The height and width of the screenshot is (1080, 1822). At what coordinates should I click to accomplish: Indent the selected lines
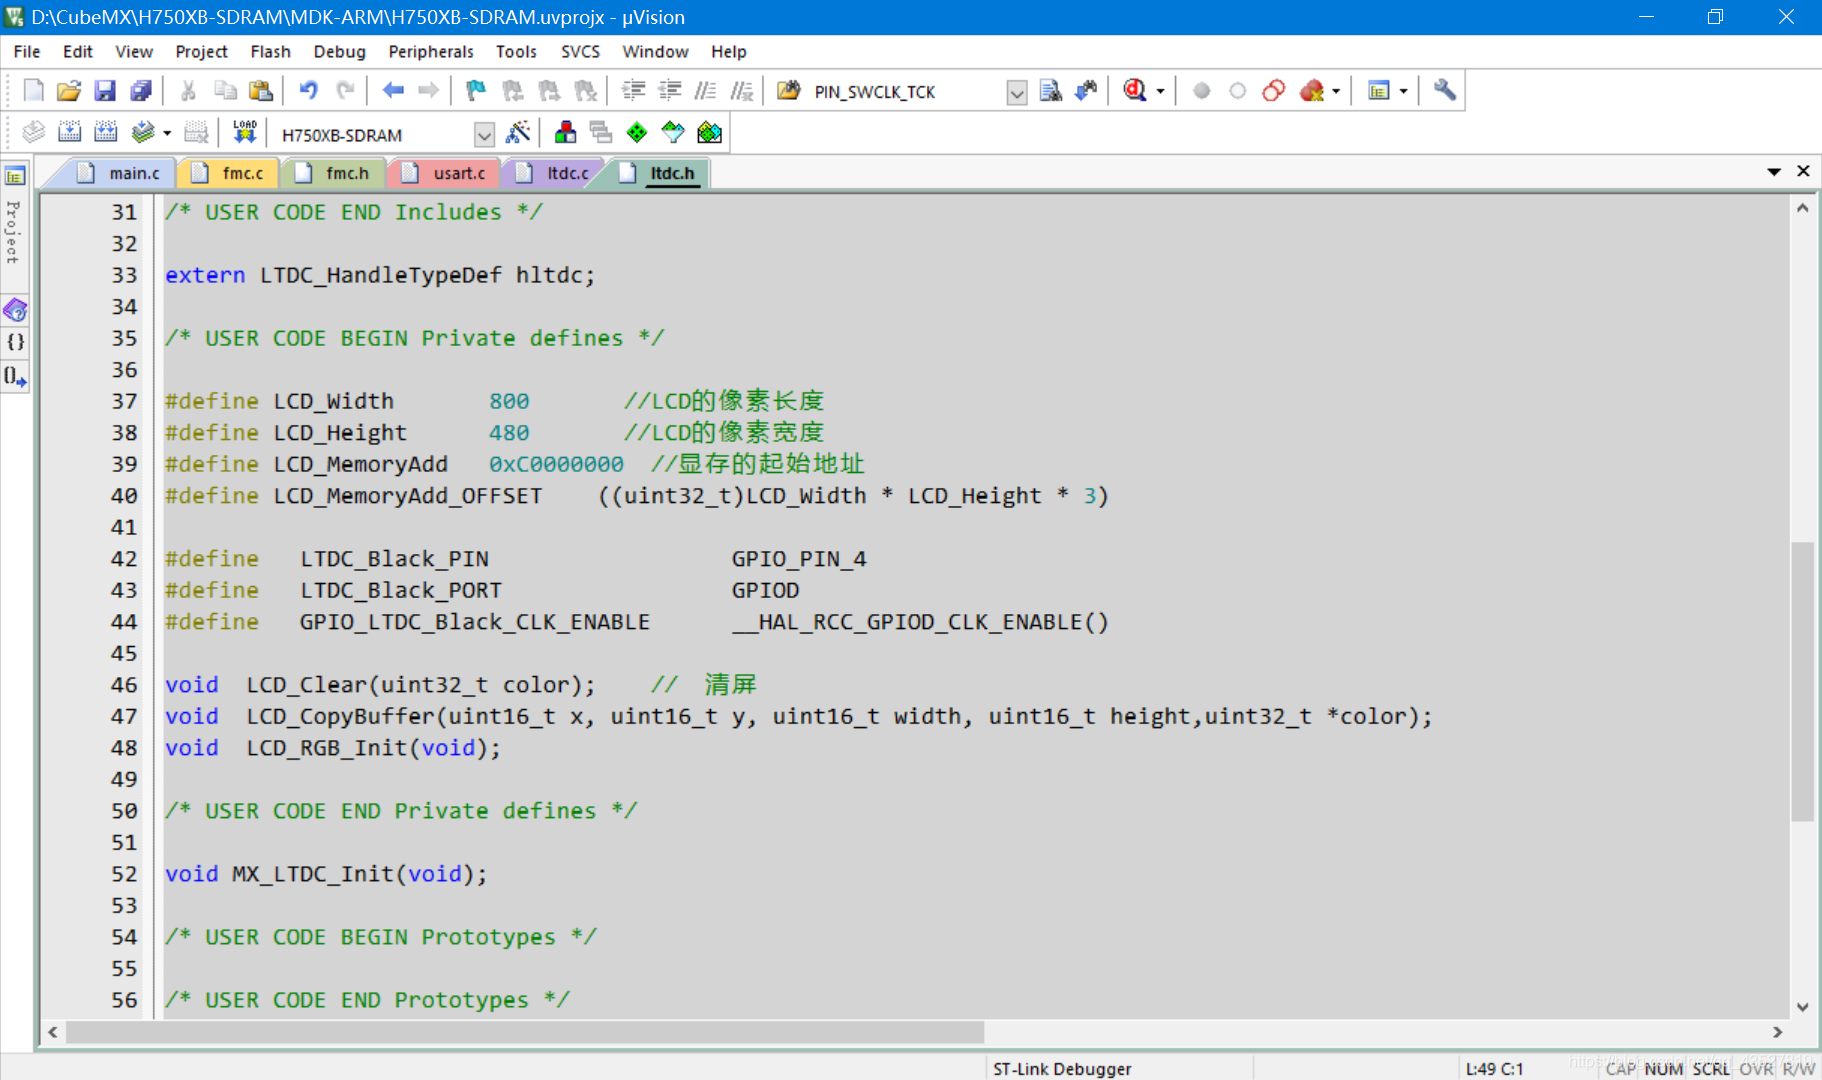pyautogui.click(x=633, y=91)
